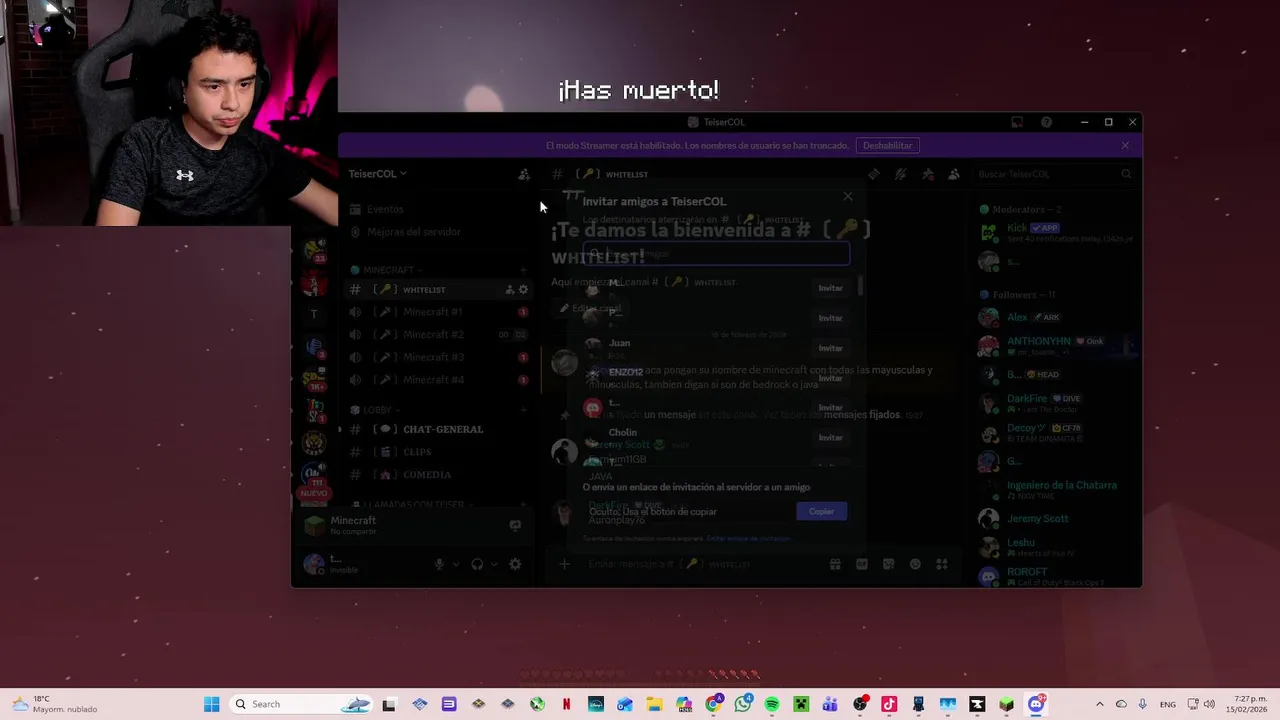Click Deshabilitar in Streamer mode banner
The height and width of the screenshot is (720, 1280).
coord(887,146)
